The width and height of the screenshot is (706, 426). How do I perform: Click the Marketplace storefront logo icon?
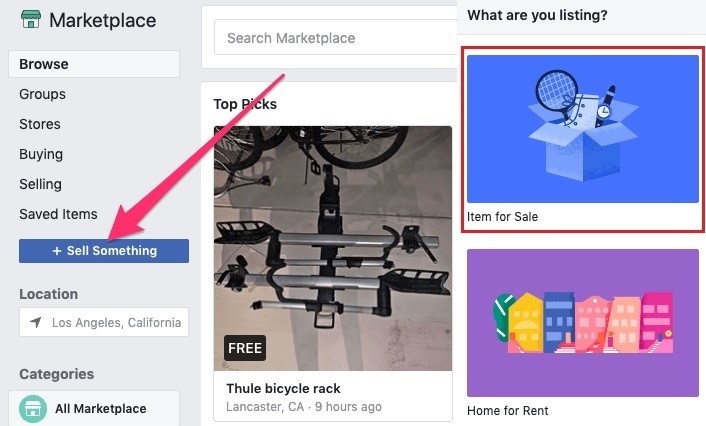pyautogui.click(x=30, y=20)
